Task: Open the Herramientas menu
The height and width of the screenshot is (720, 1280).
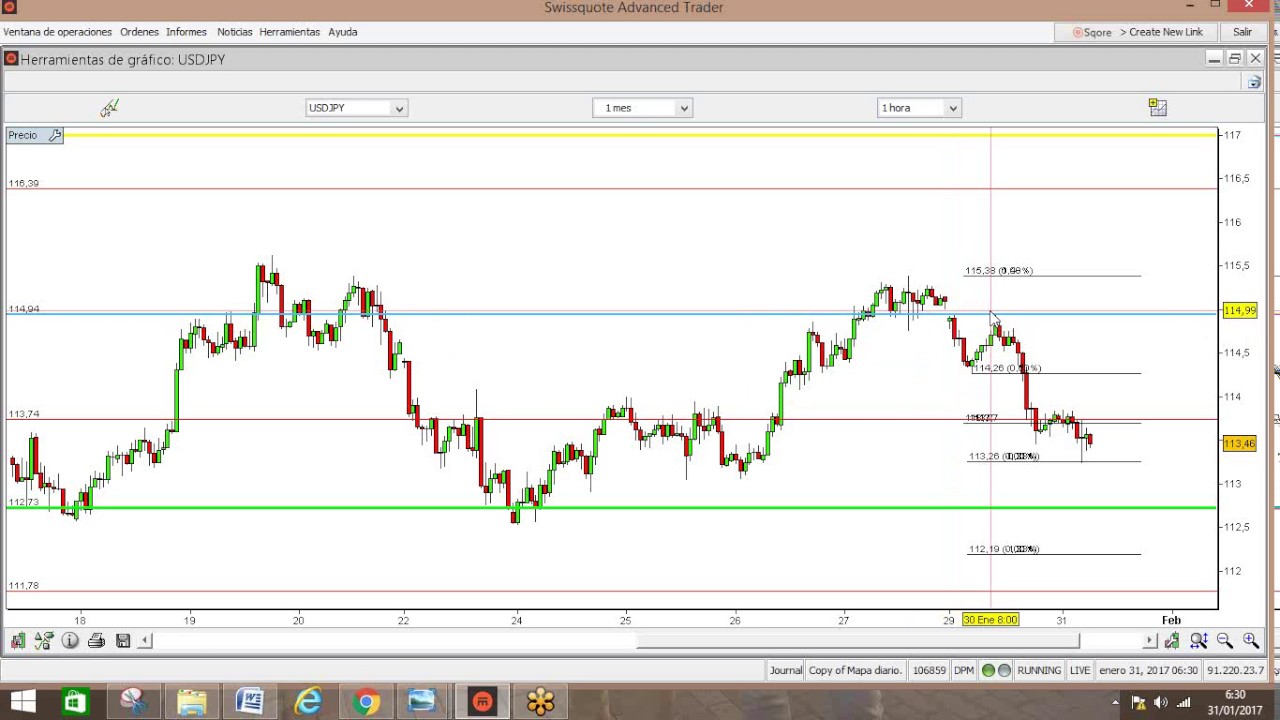Action: (289, 32)
